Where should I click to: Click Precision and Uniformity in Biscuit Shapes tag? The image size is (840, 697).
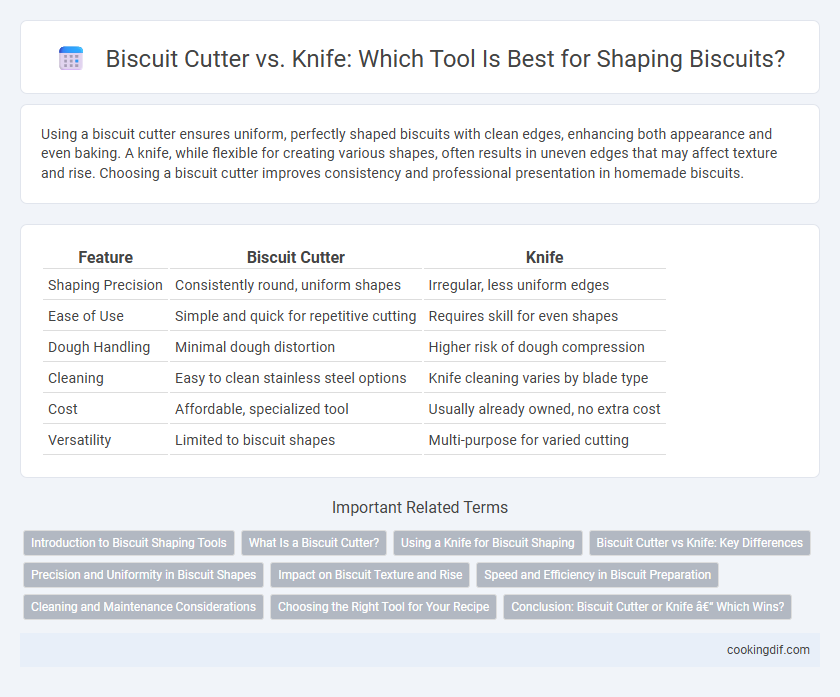pos(144,575)
